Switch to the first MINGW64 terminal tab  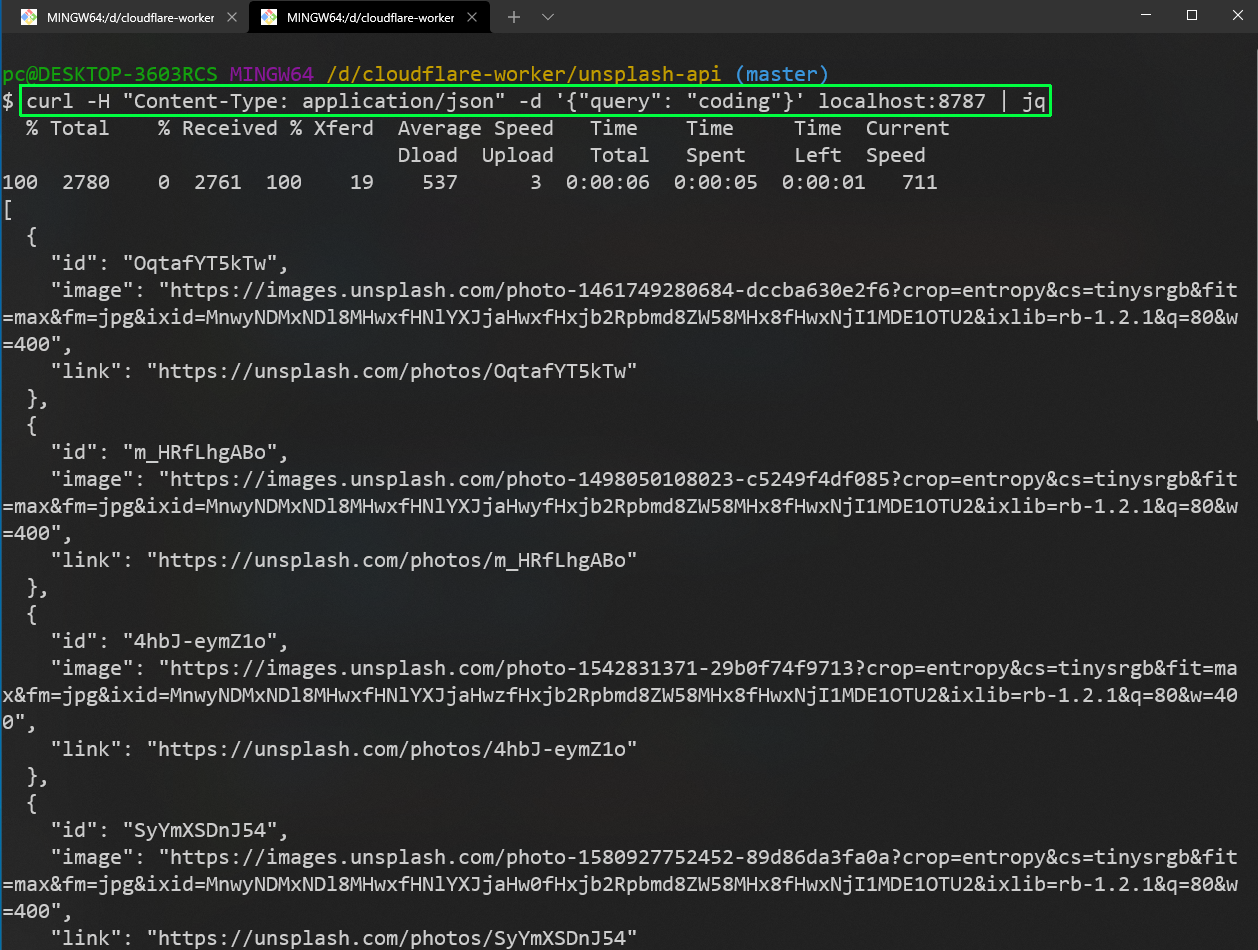click(128, 17)
